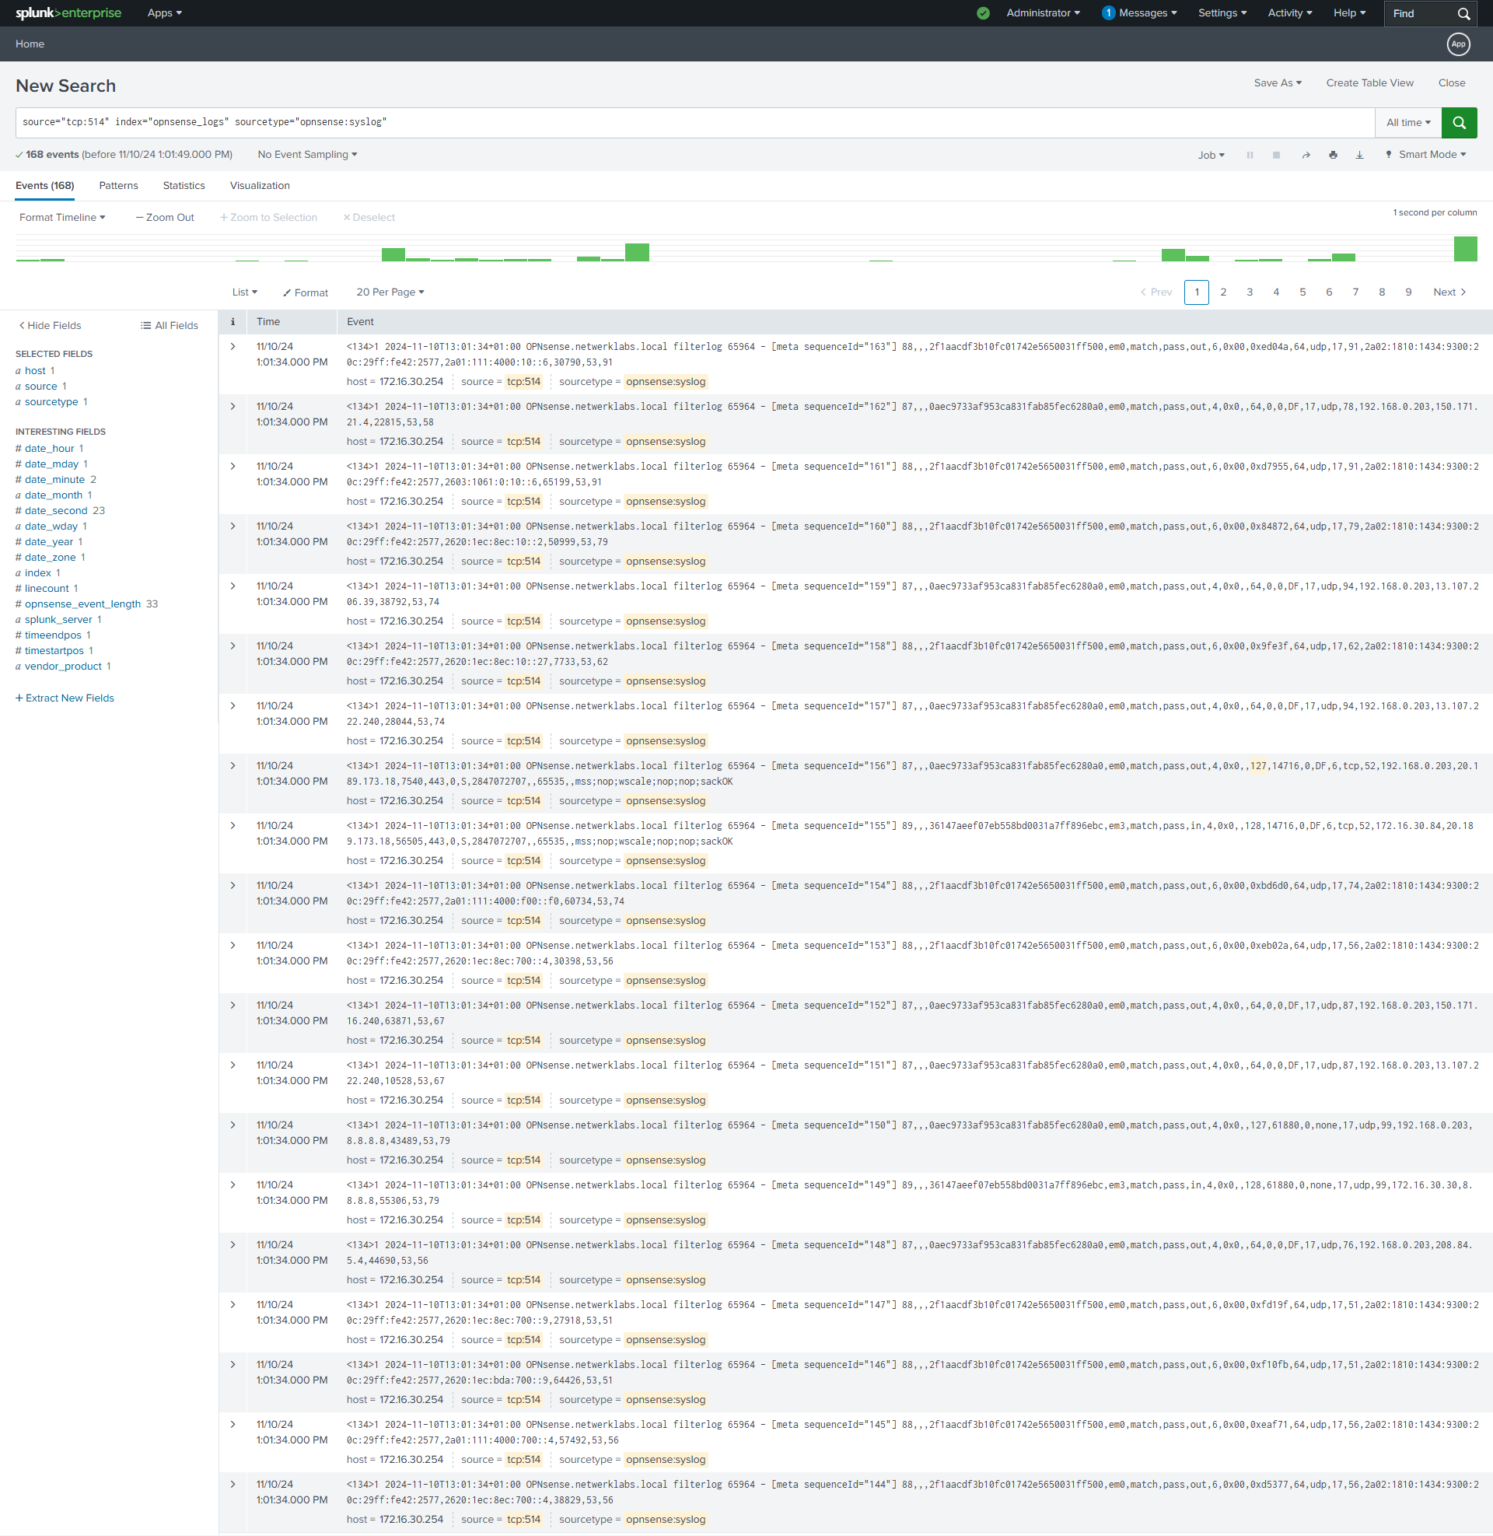1493x1536 pixels.
Task: Switch to the Patterns tab
Action: [x=118, y=185]
